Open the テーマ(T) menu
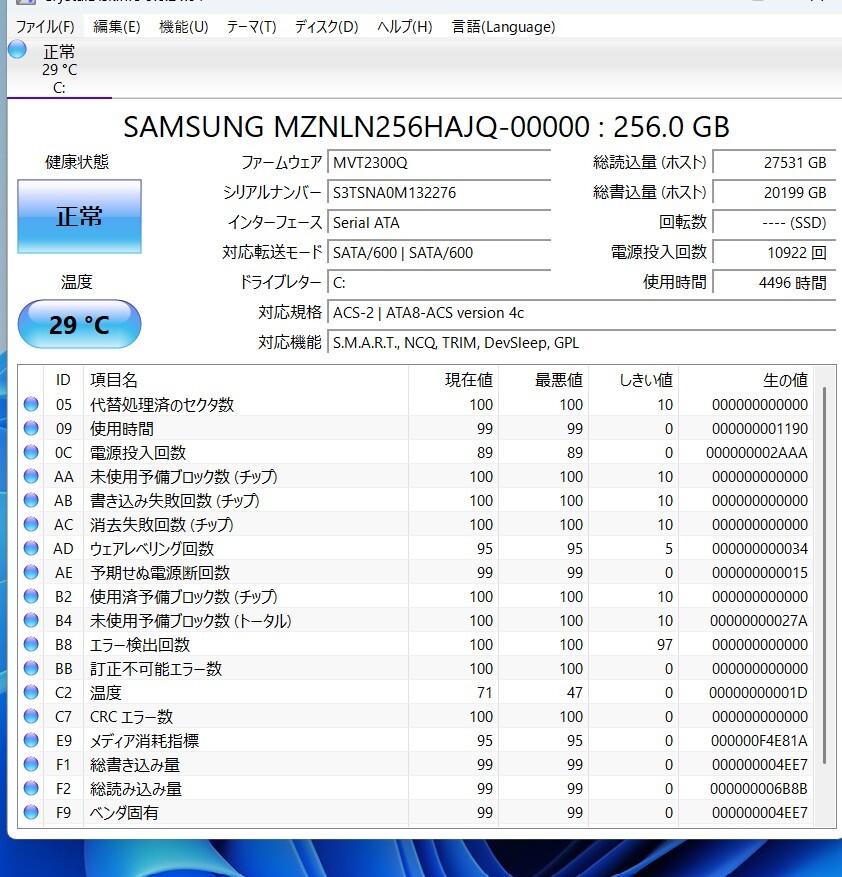The image size is (842, 877). 251,27
